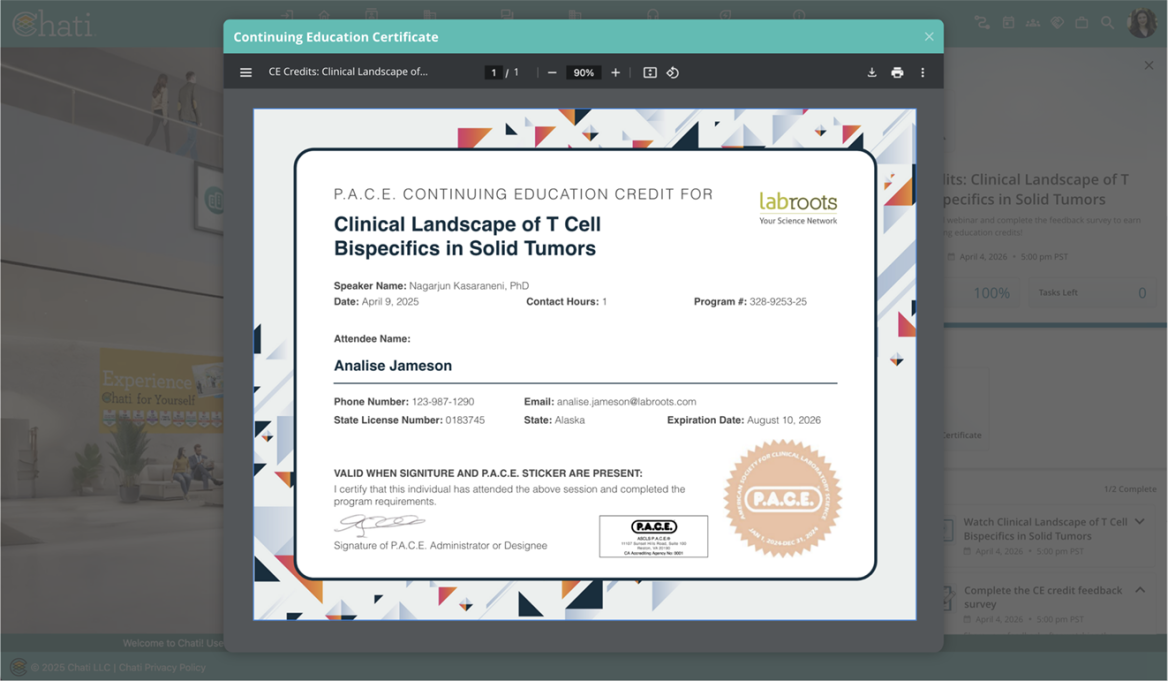Click the email analise.jameson@labroots.com on certificate
Viewport: 1168px width, 681px height.
[x=626, y=402]
